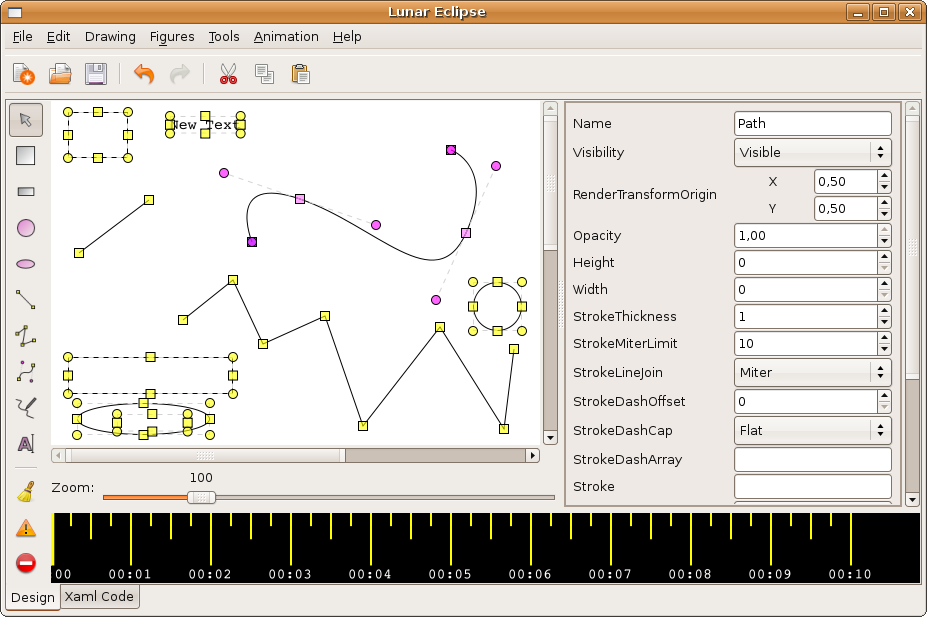Select the New Text object on canvas
This screenshot has height=617, width=927.
(205, 125)
